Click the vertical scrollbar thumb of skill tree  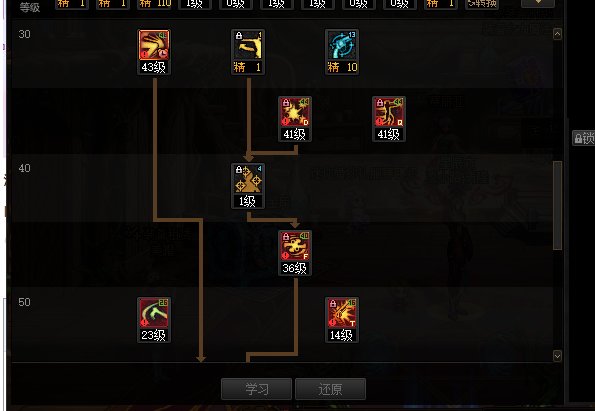click(557, 205)
